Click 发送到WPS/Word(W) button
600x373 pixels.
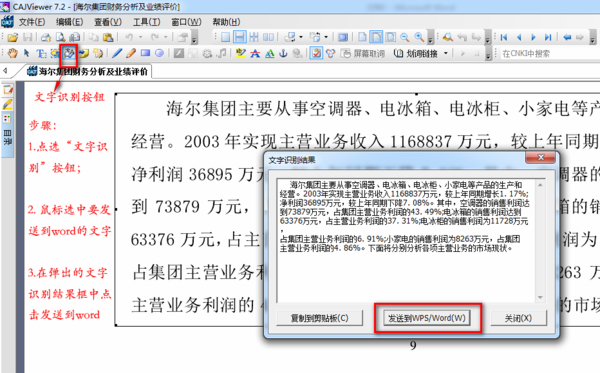coord(427,318)
